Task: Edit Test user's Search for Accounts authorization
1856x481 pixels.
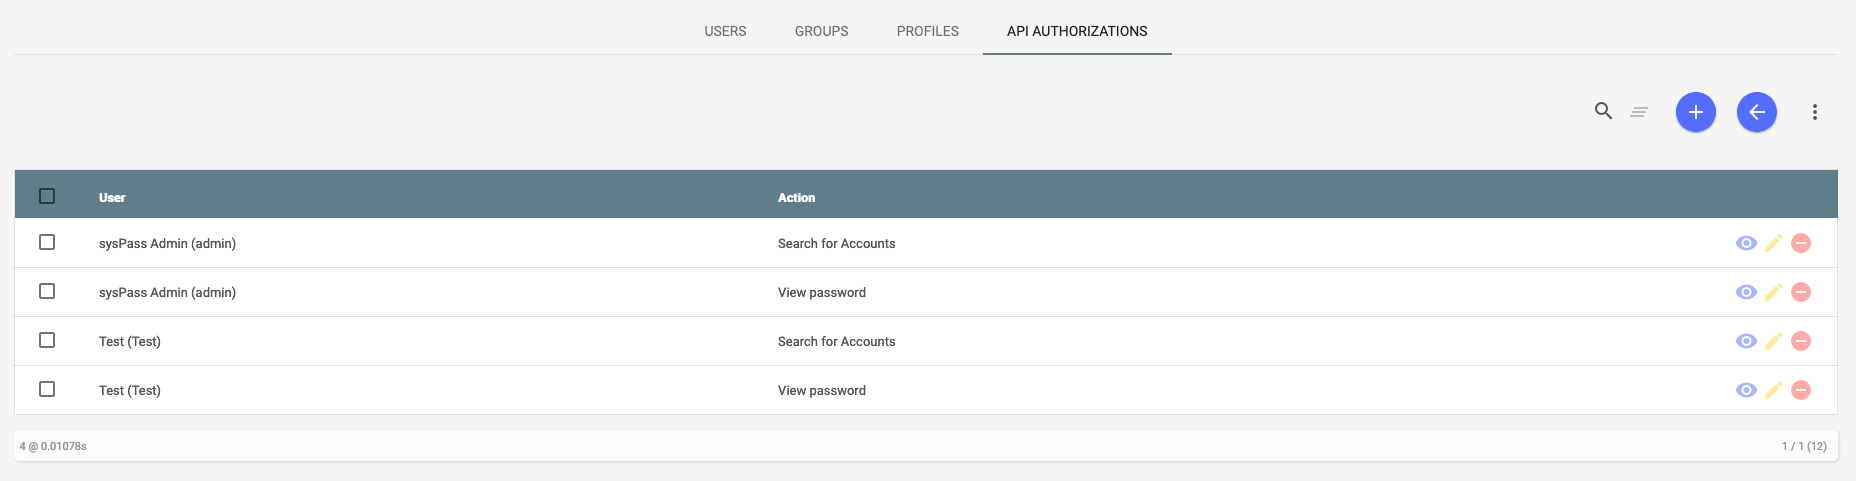Action: (1773, 341)
